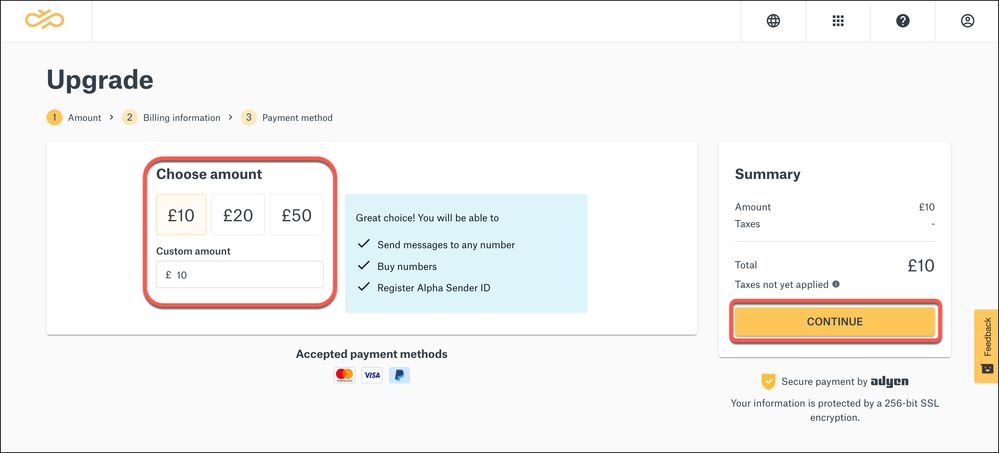Open the user account profile icon

[x=967, y=21]
